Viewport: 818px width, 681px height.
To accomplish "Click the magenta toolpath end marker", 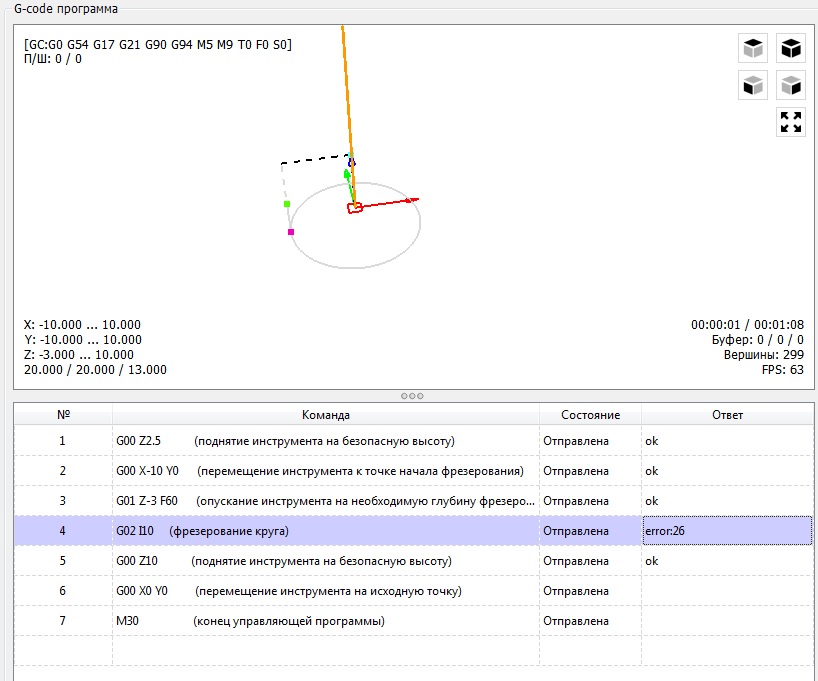I will (x=291, y=232).
